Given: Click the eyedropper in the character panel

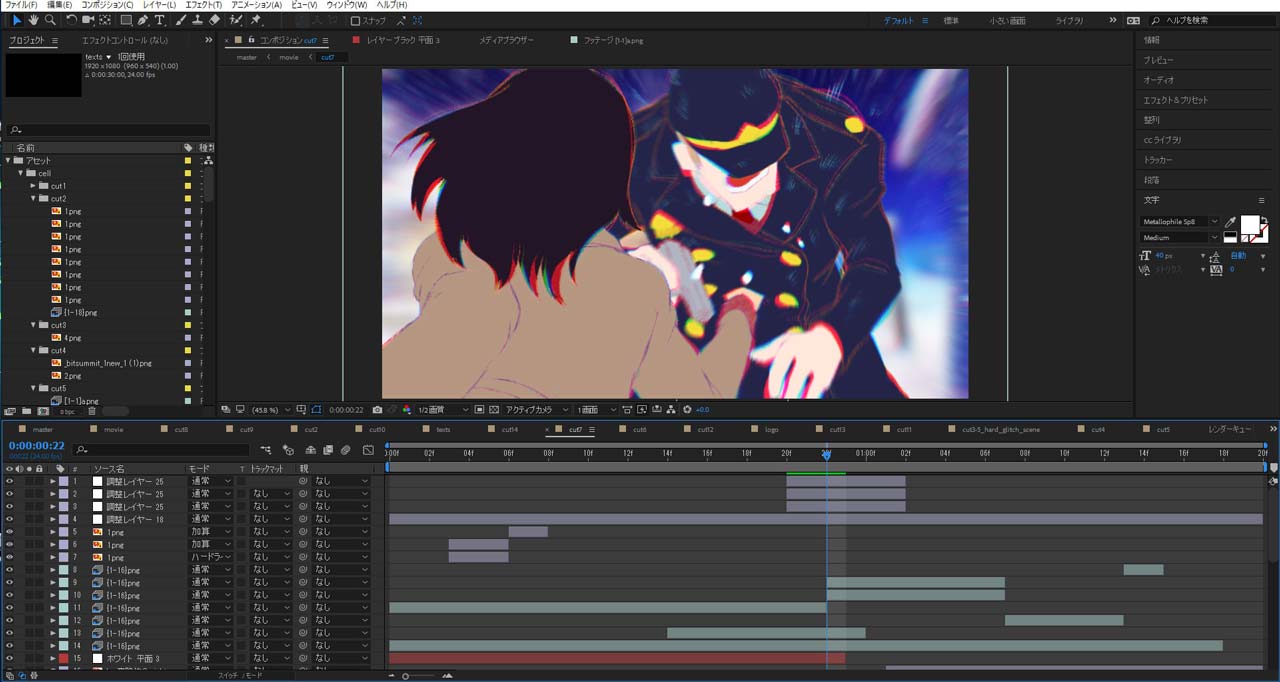Looking at the screenshot, I should click(1230, 222).
